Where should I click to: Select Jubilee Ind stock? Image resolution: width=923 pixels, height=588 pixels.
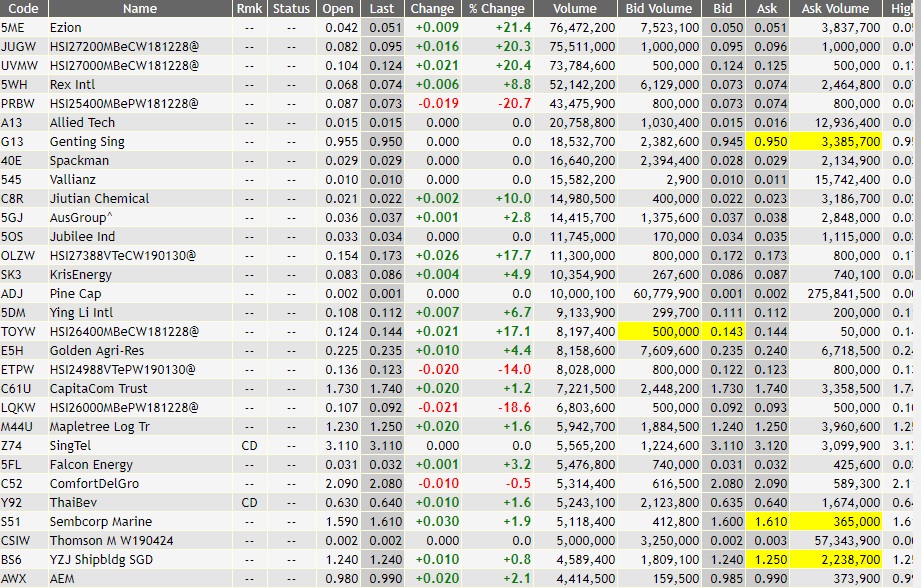(x=82, y=237)
